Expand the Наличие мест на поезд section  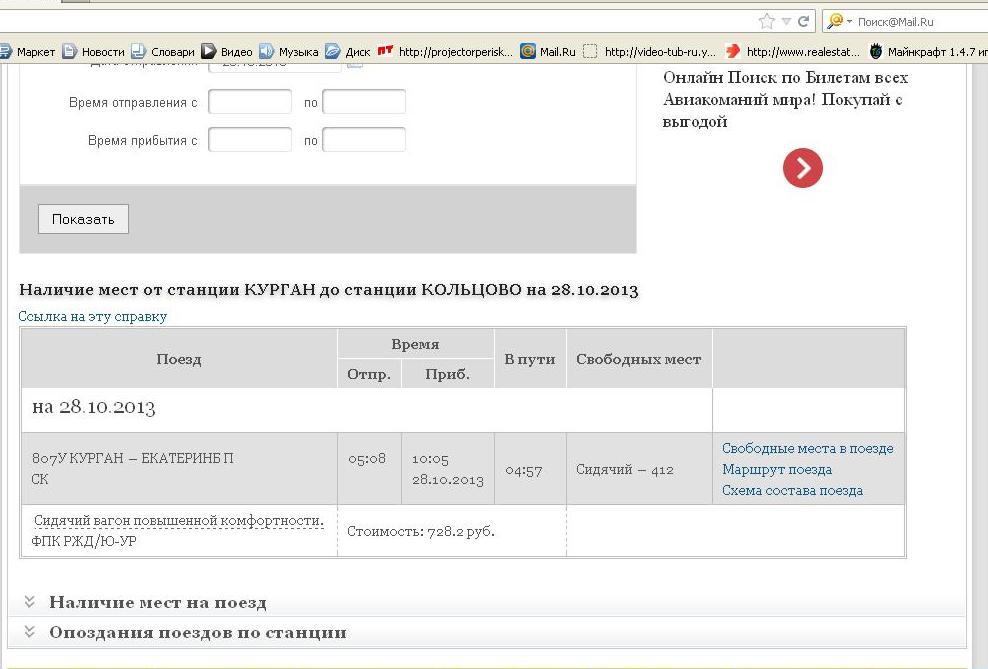[157, 603]
